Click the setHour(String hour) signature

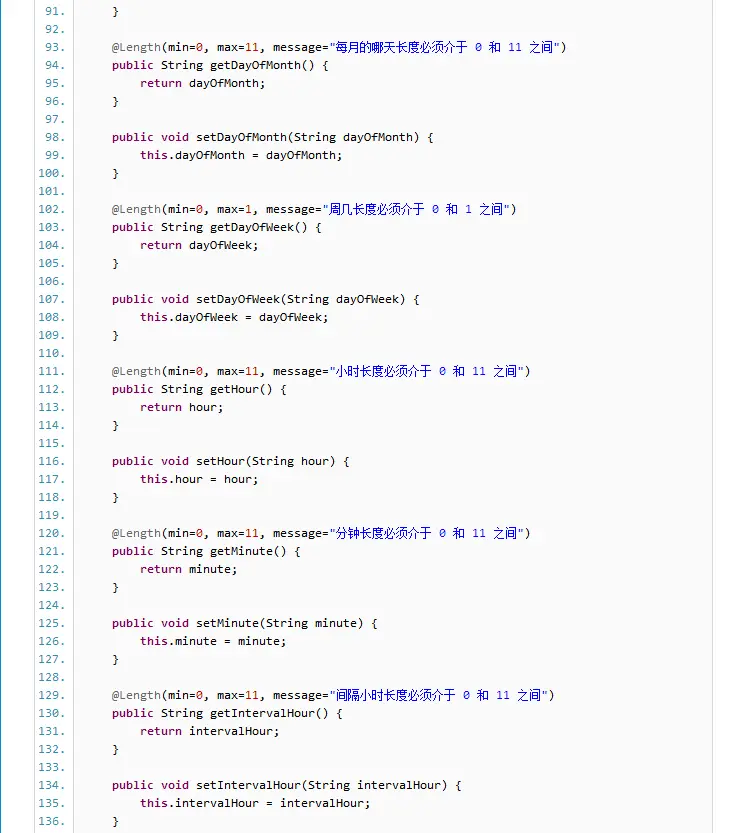pos(231,461)
